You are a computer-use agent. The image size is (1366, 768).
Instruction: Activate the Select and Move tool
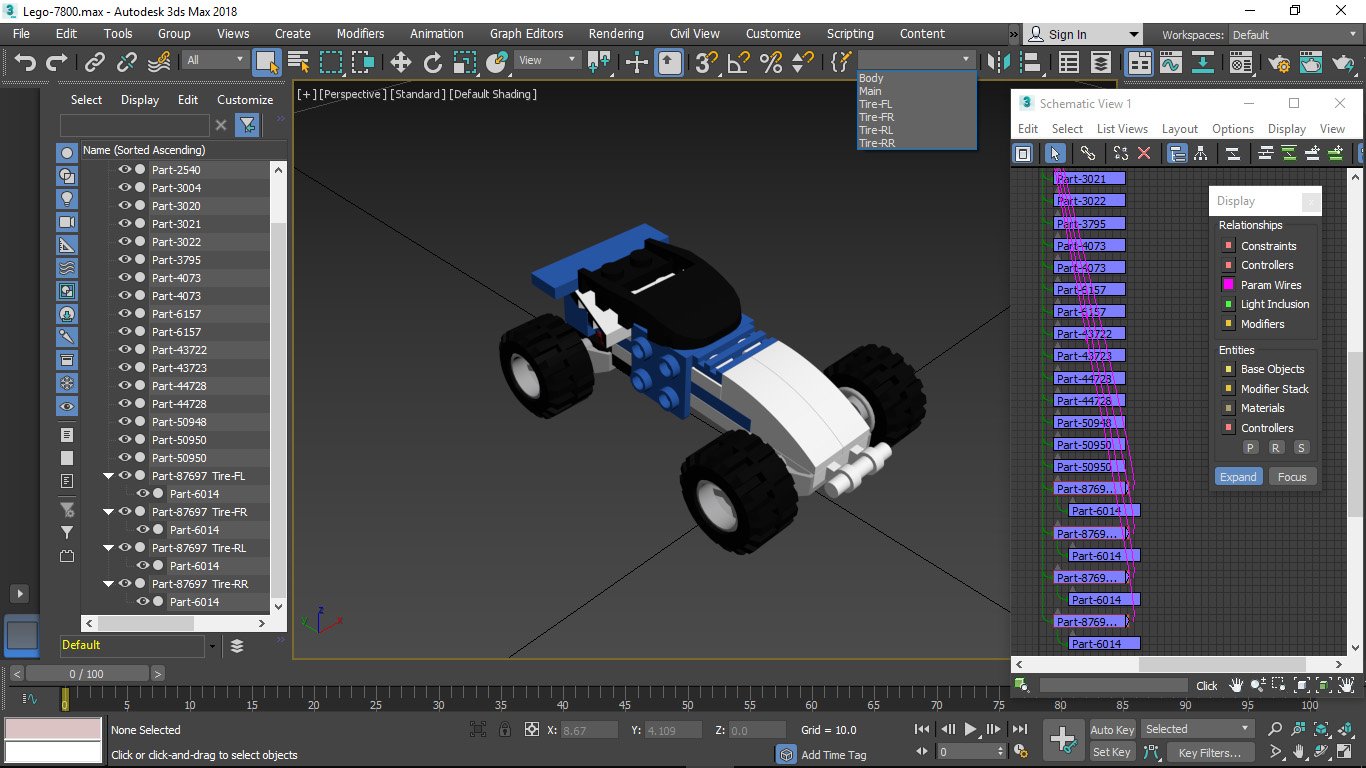point(401,62)
